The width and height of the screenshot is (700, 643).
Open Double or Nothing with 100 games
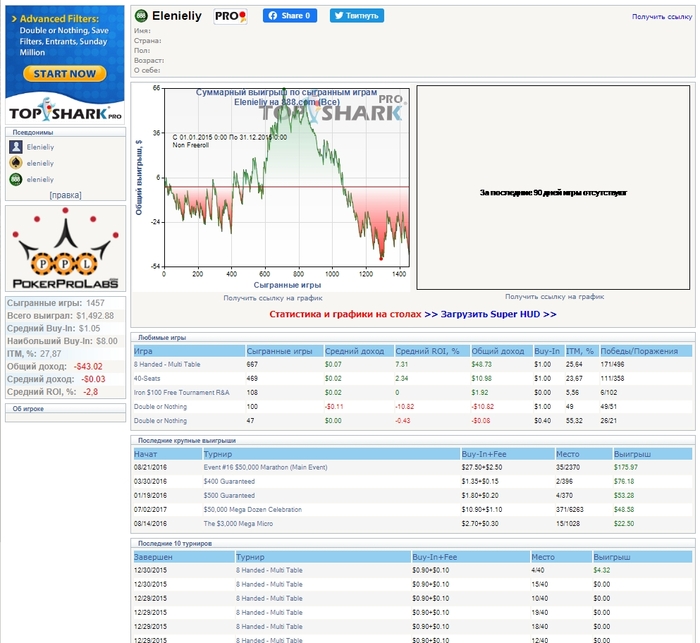pyautogui.click(x=160, y=407)
